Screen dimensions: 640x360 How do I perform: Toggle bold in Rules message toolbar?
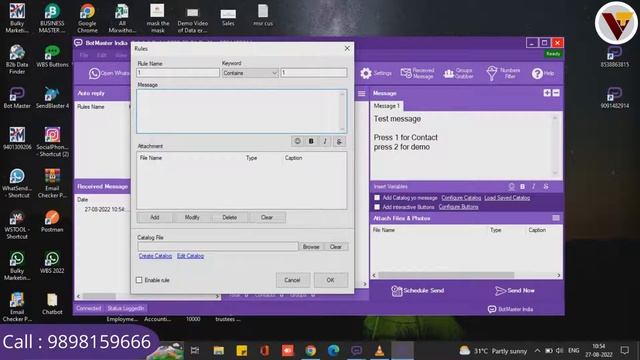(311, 141)
